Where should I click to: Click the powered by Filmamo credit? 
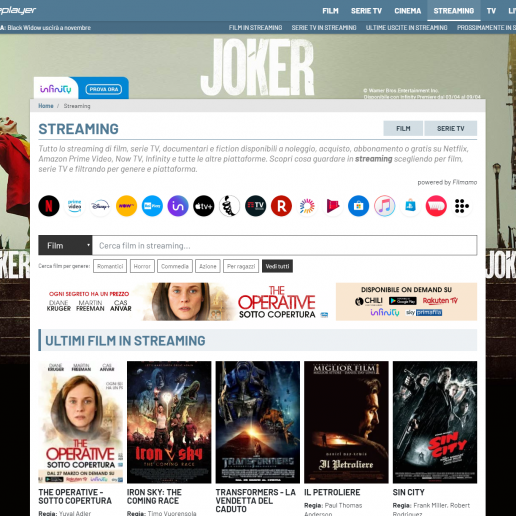[x=447, y=182]
